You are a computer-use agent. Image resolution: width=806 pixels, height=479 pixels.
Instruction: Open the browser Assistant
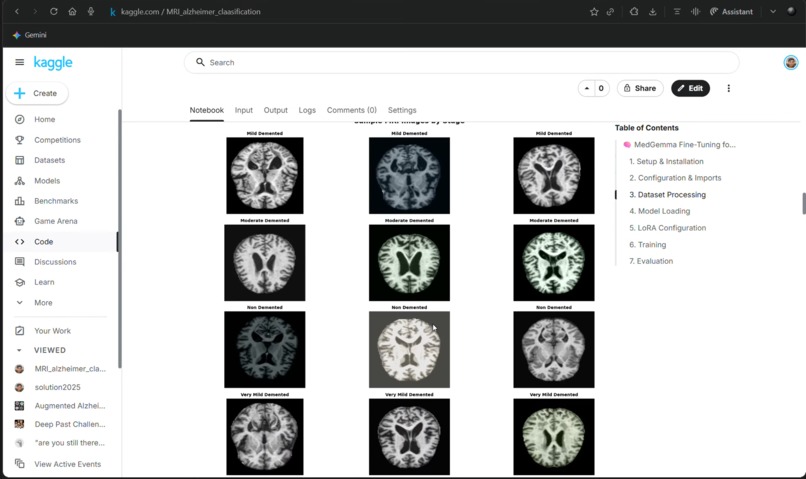[x=731, y=11]
